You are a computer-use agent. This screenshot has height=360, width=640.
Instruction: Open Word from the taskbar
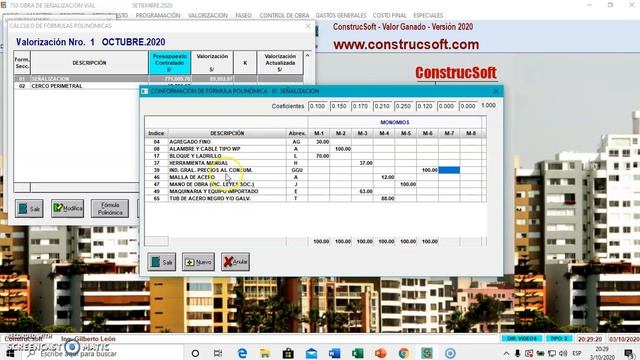[335, 353]
